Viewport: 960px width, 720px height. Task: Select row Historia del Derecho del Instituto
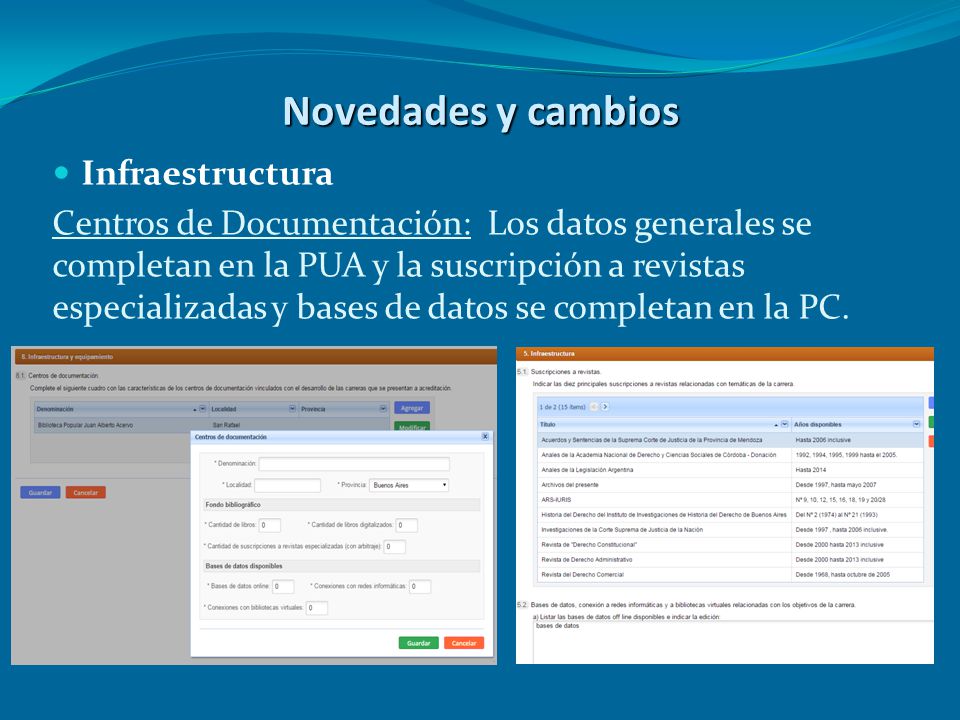pos(730,515)
